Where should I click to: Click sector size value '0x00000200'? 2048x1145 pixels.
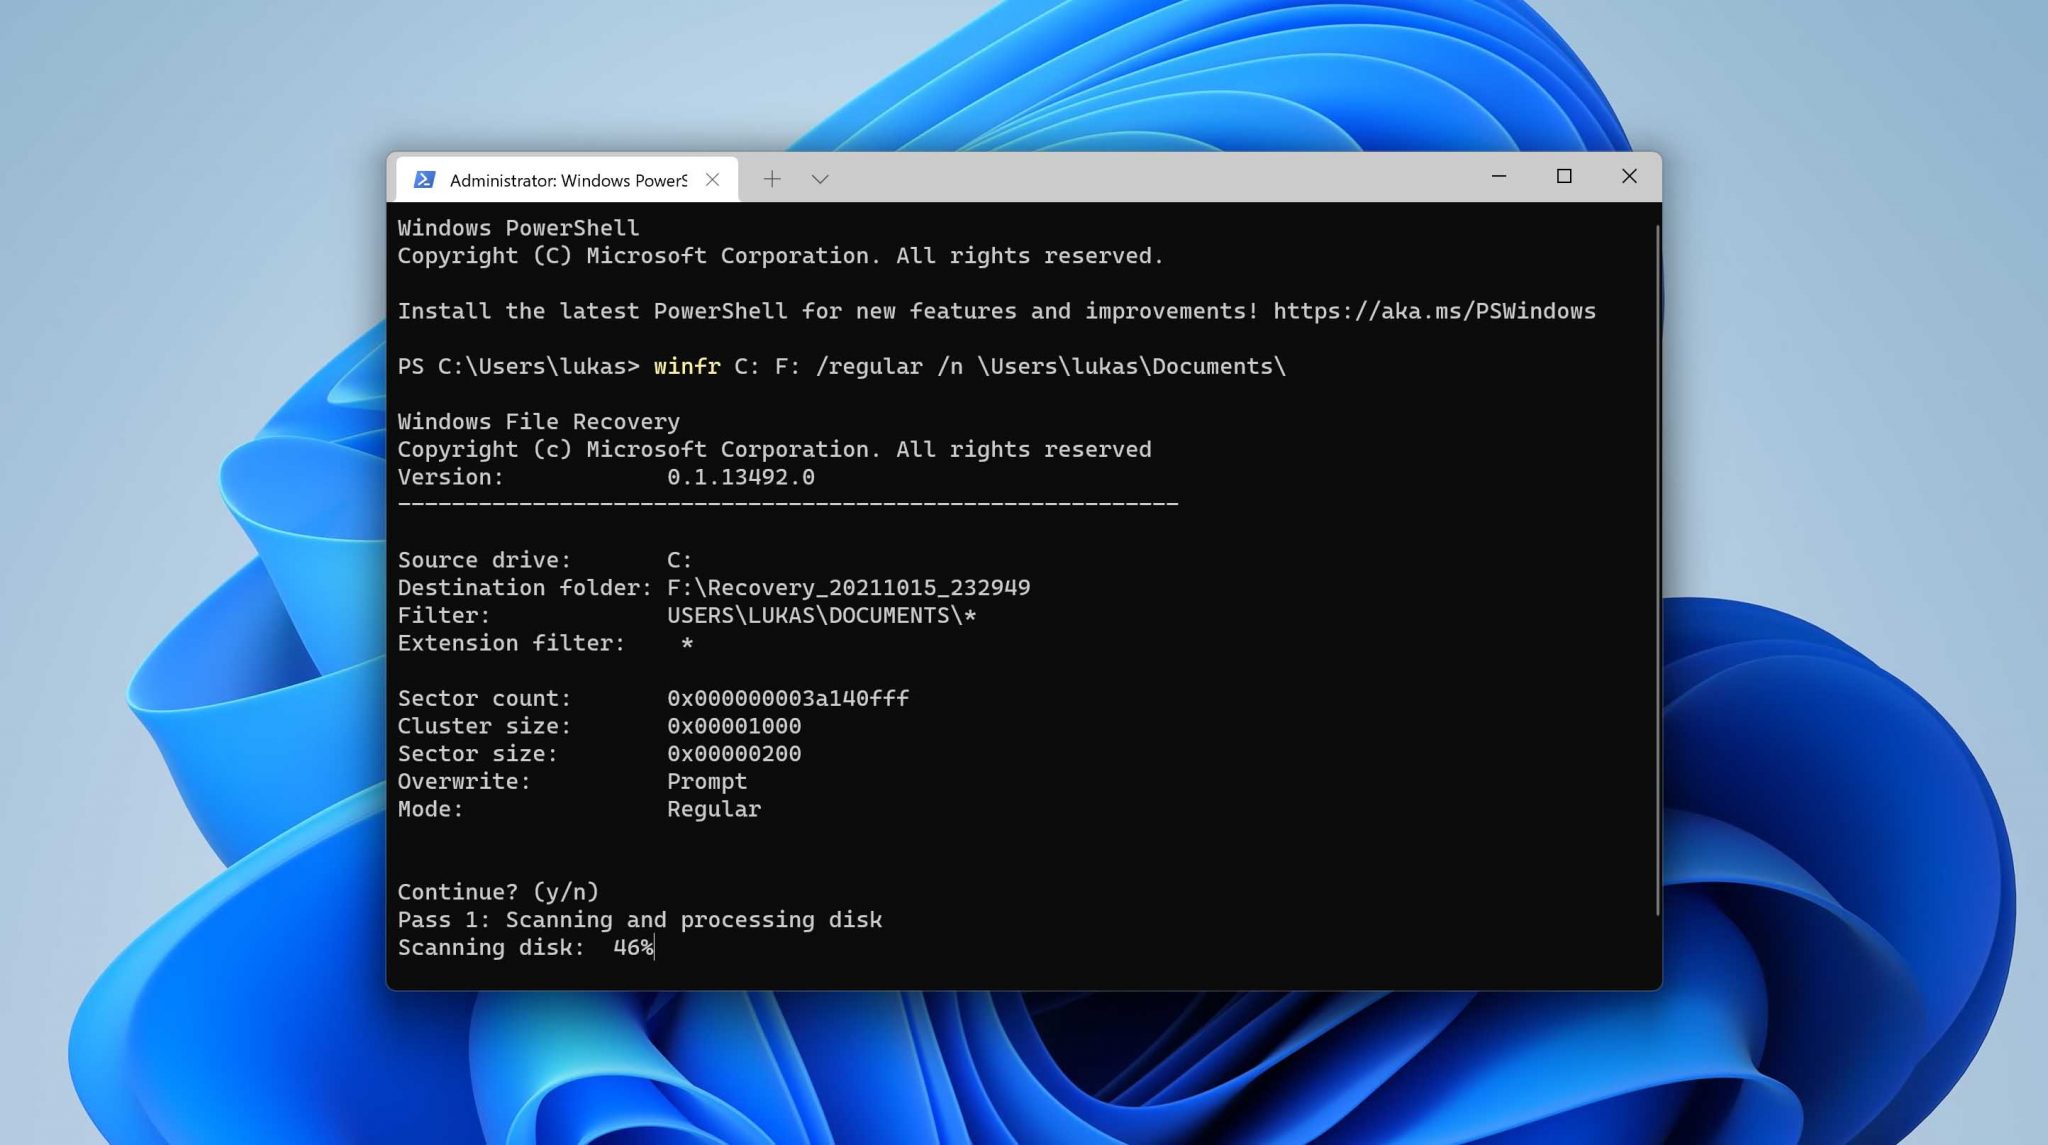click(734, 754)
